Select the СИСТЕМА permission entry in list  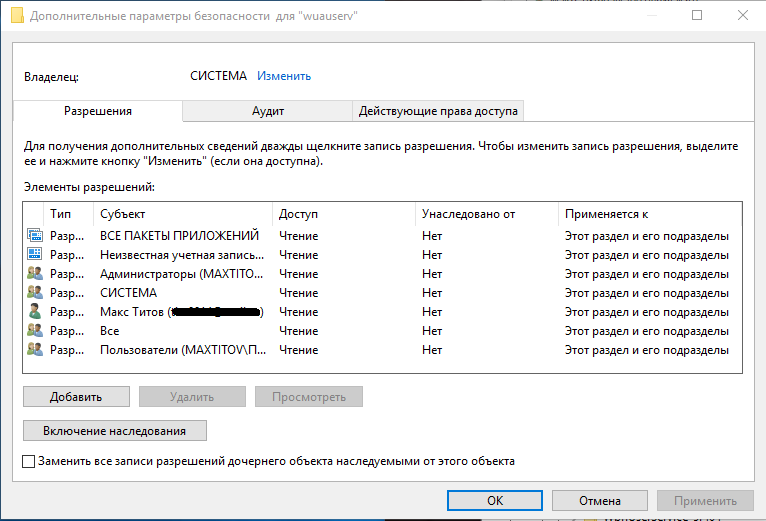(x=383, y=293)
